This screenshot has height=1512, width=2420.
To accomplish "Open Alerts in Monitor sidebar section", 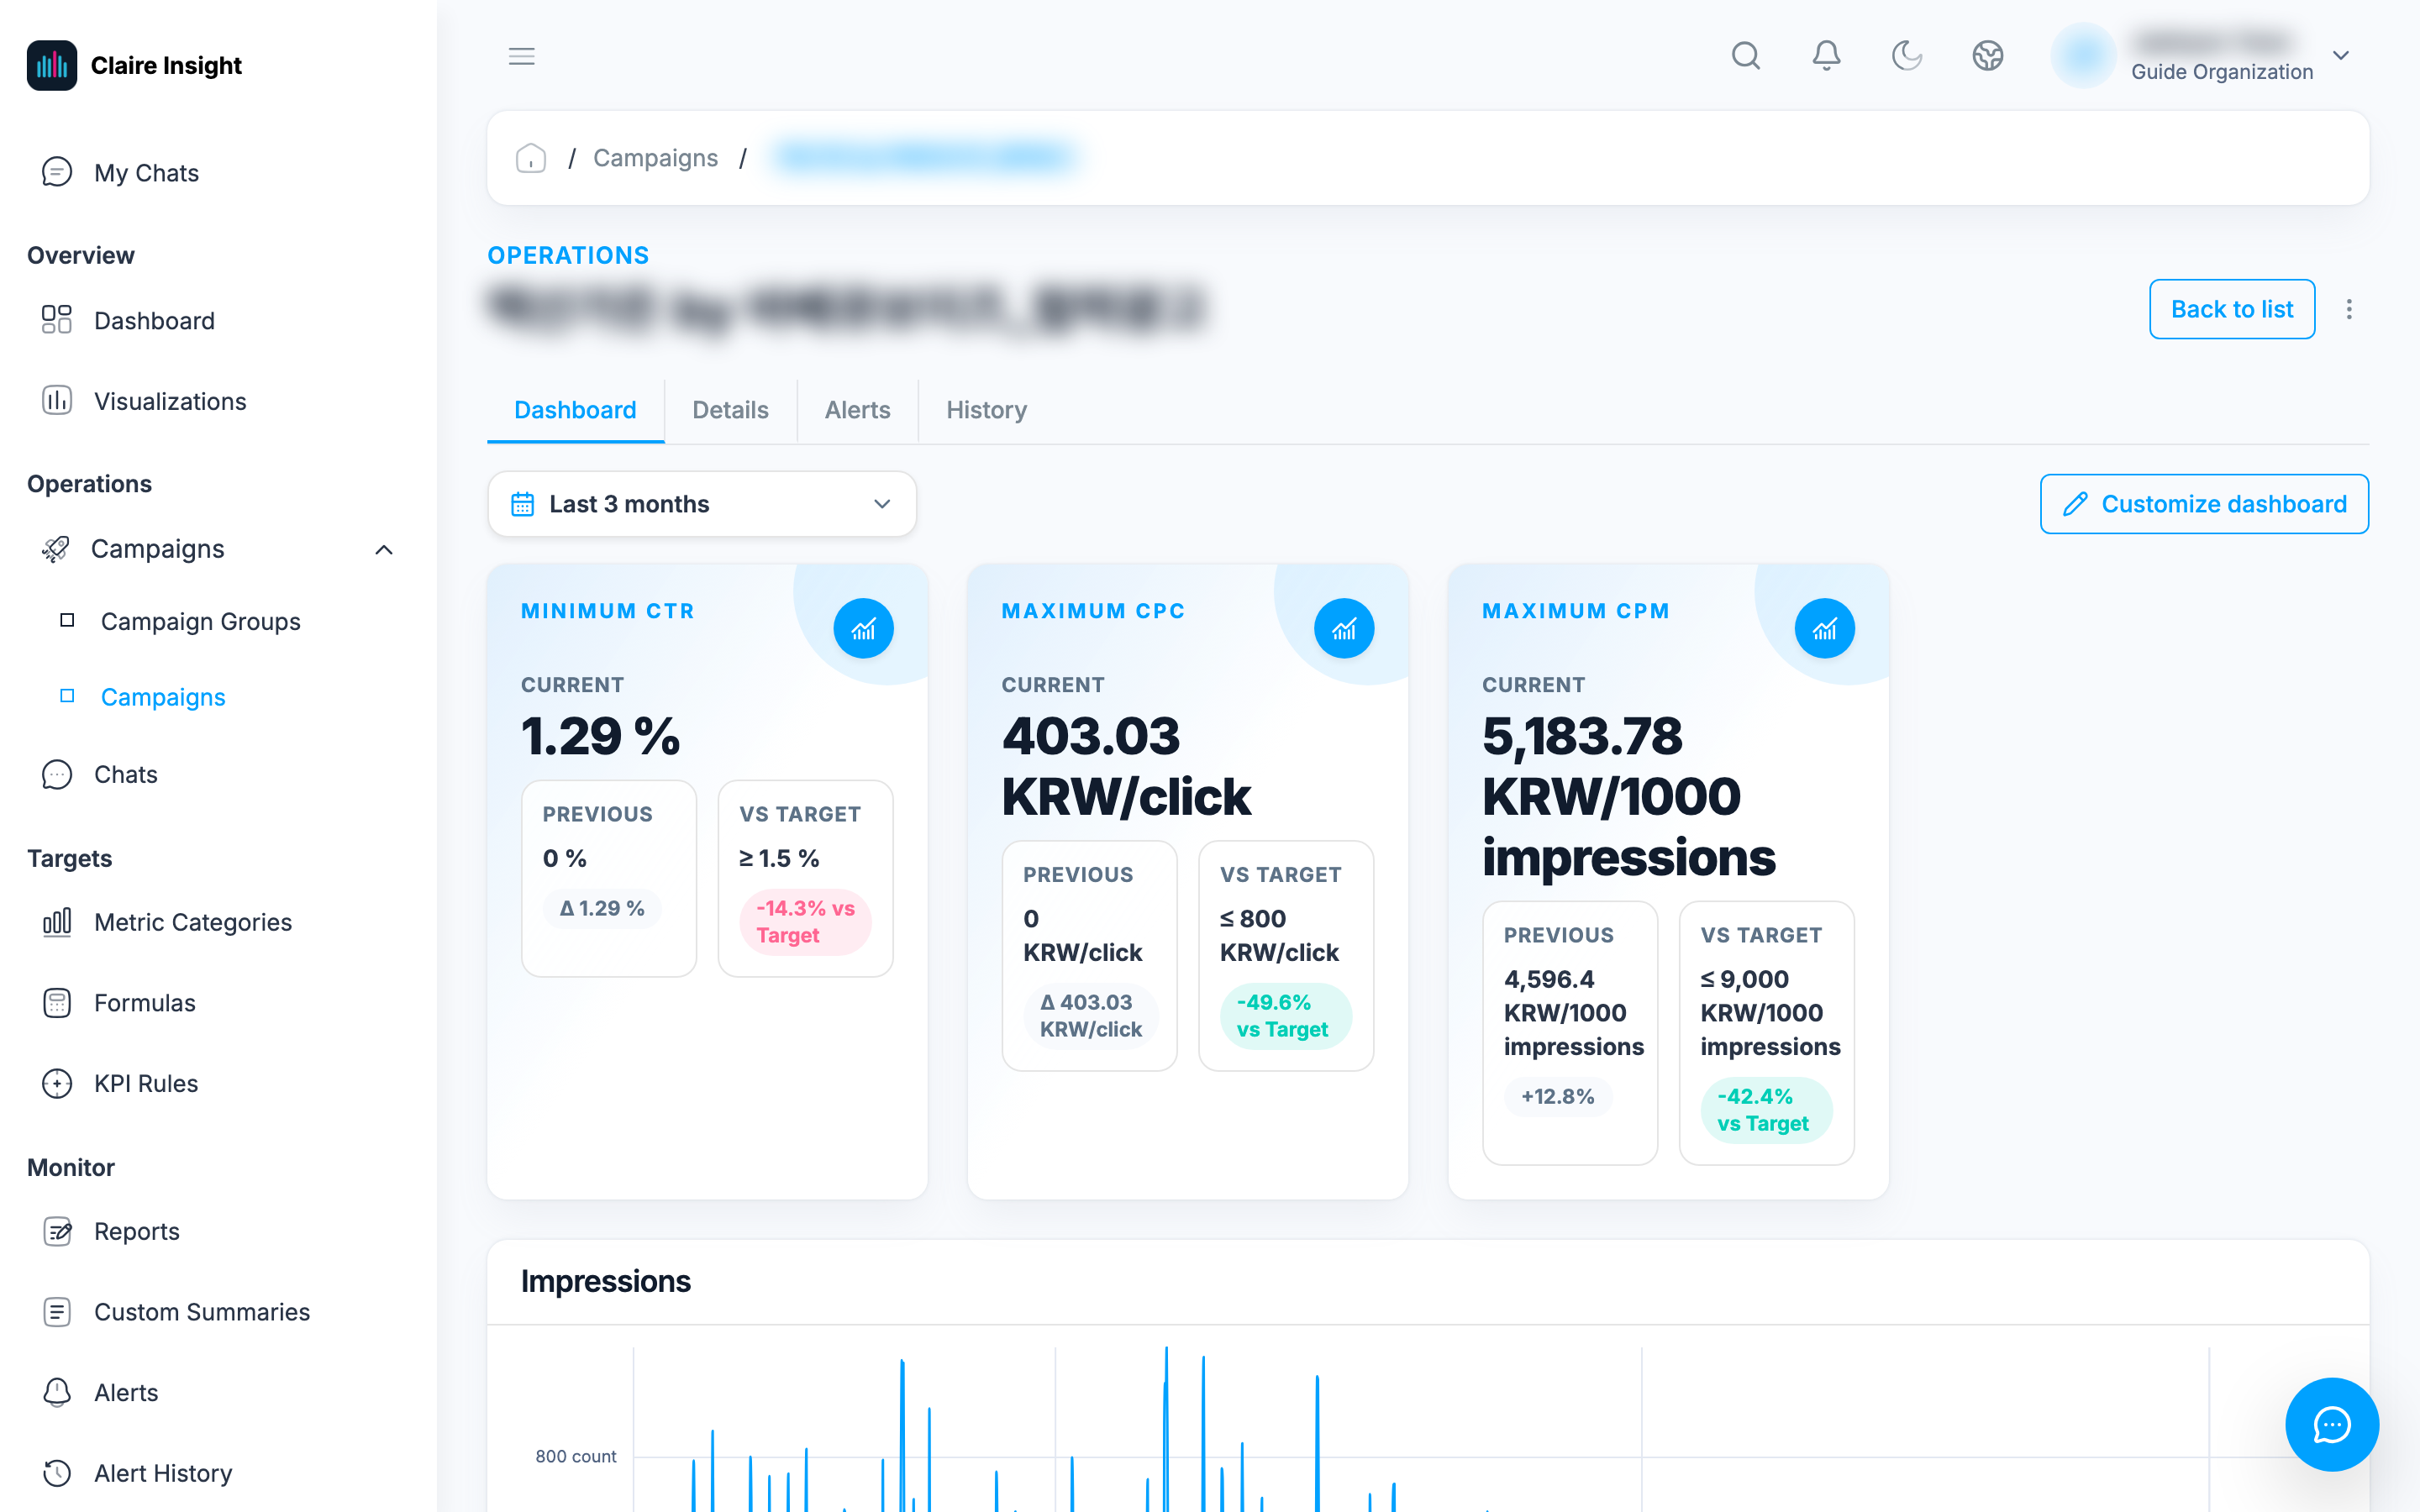I will 218,1392.
